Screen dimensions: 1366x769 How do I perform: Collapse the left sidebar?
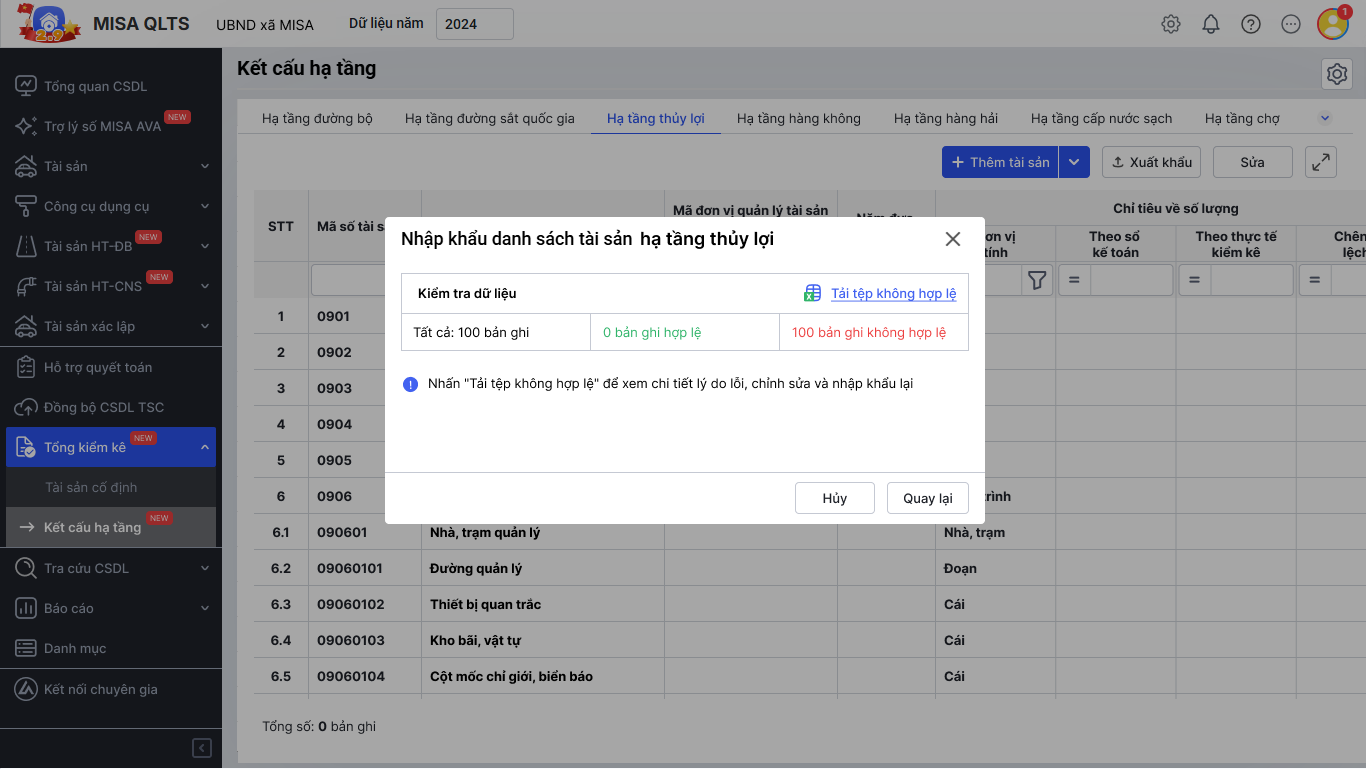pyautogui.click(x=202, y=748)
